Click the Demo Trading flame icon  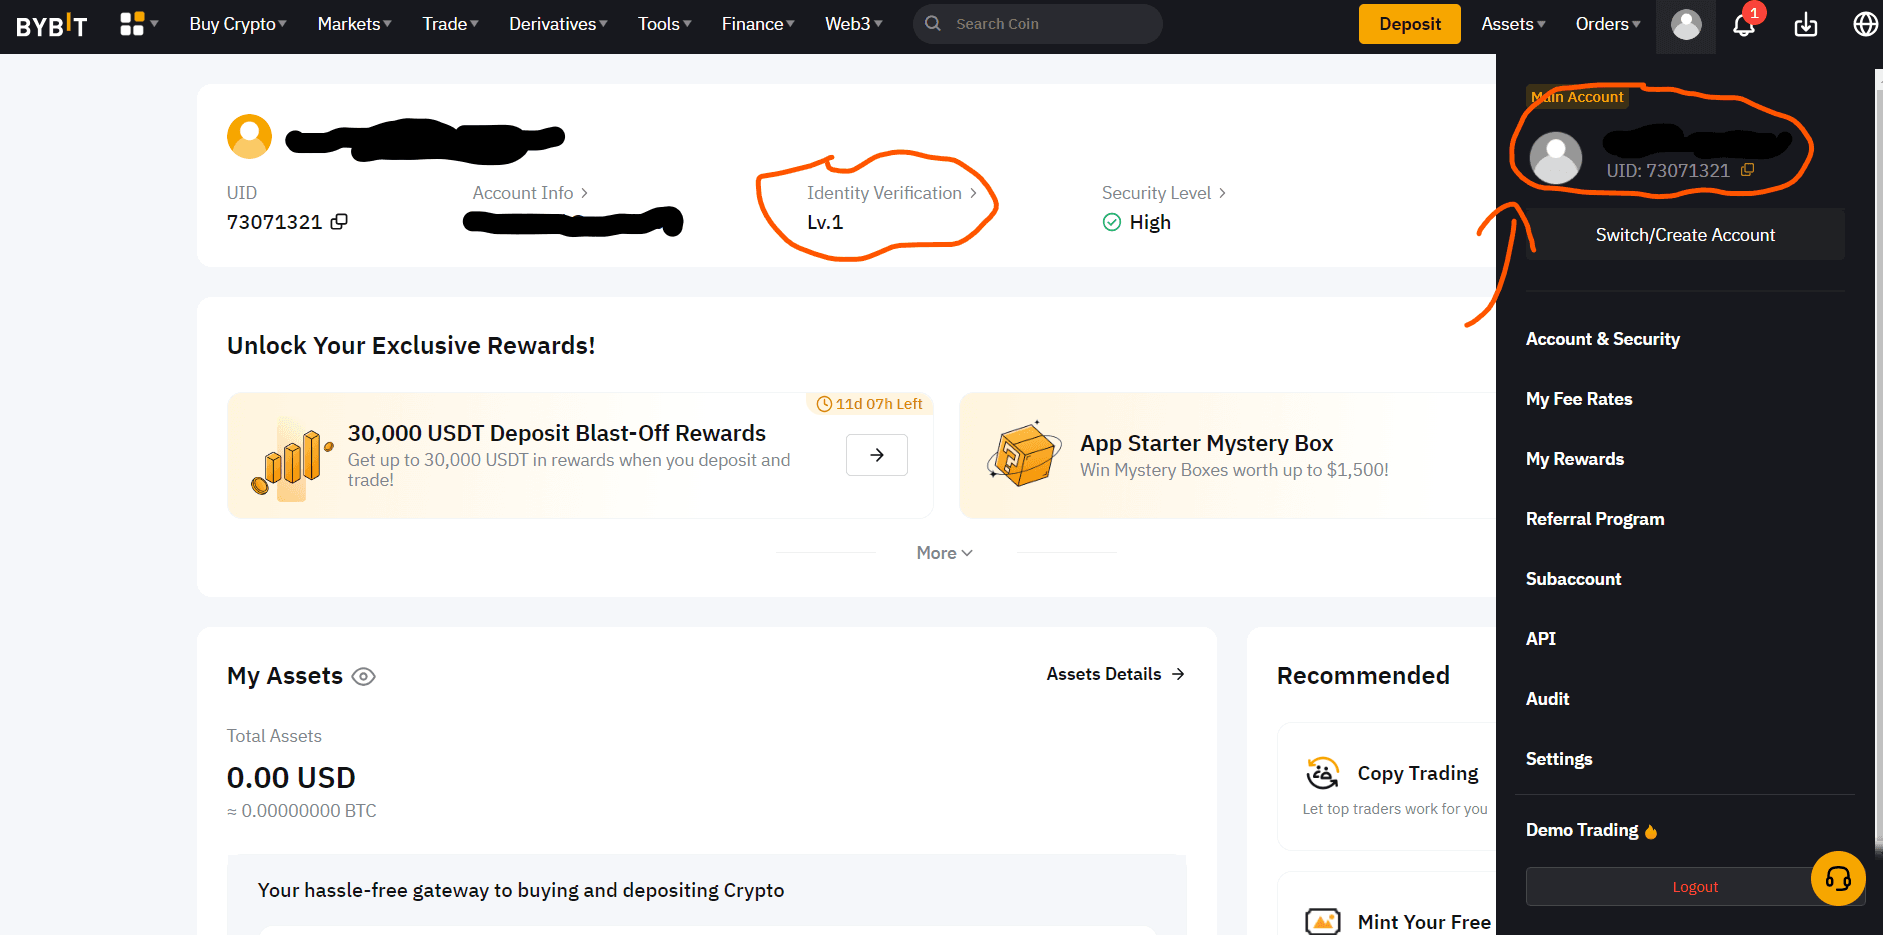tap(1651, 831)
